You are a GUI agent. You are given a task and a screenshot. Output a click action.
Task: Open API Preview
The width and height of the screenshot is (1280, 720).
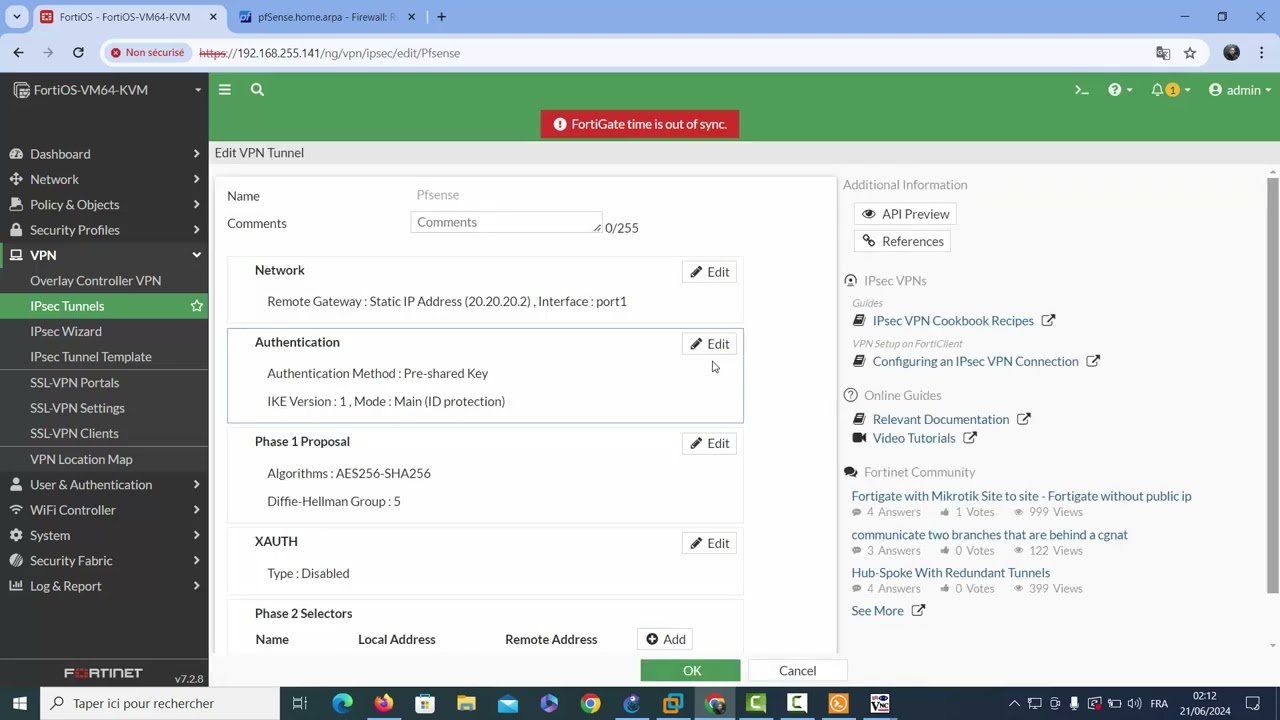click(906, 214)
